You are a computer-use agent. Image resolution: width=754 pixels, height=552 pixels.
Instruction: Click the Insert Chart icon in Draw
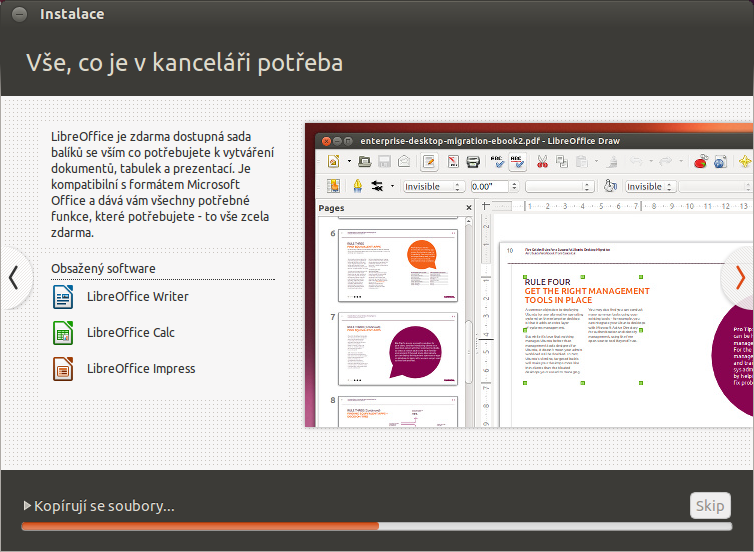point(701,162)
